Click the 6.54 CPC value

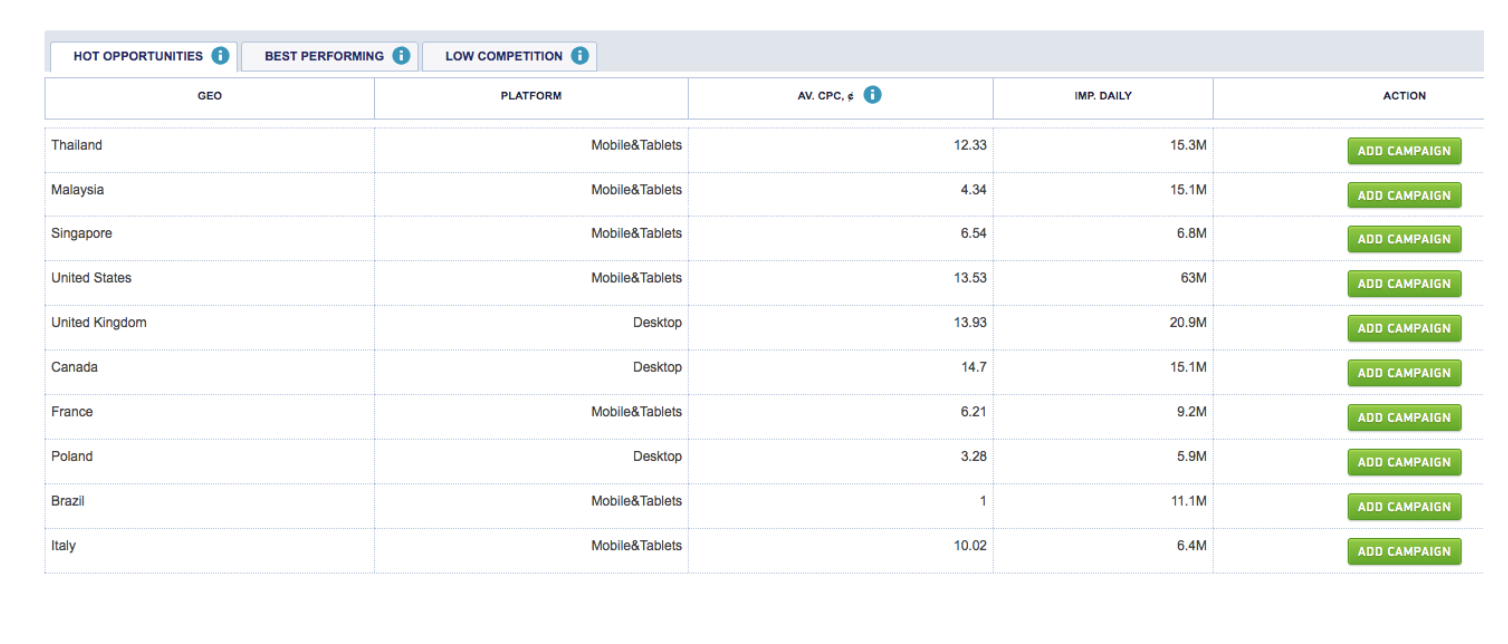(x=973, y=233)
